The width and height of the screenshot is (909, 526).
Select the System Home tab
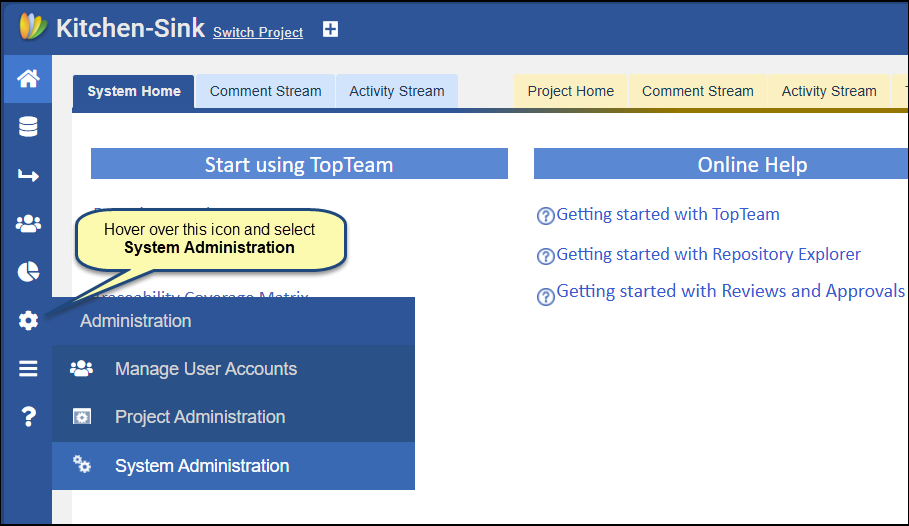[x=134, y=92]
